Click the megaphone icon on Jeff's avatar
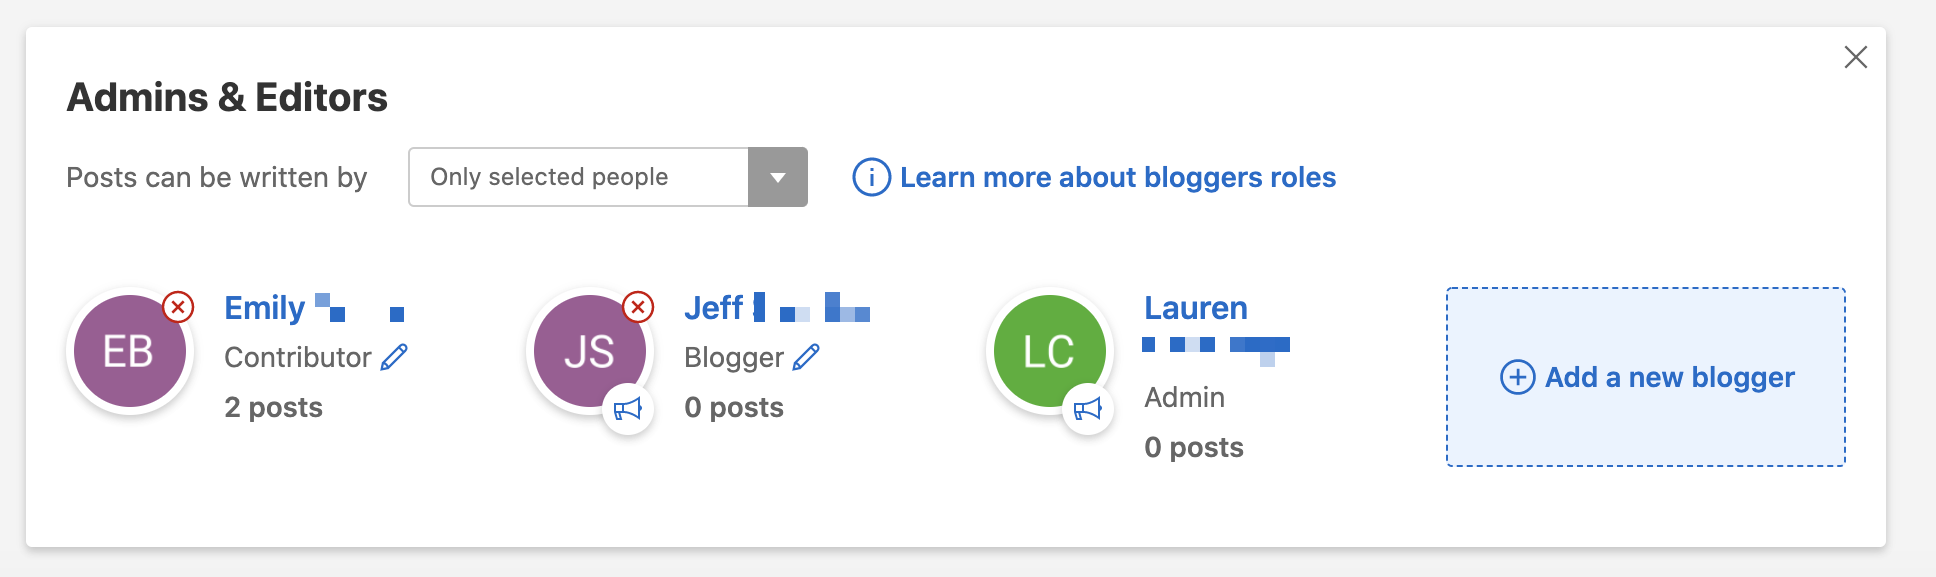This screenshot has width=1936, height=577. coord(629,407)
